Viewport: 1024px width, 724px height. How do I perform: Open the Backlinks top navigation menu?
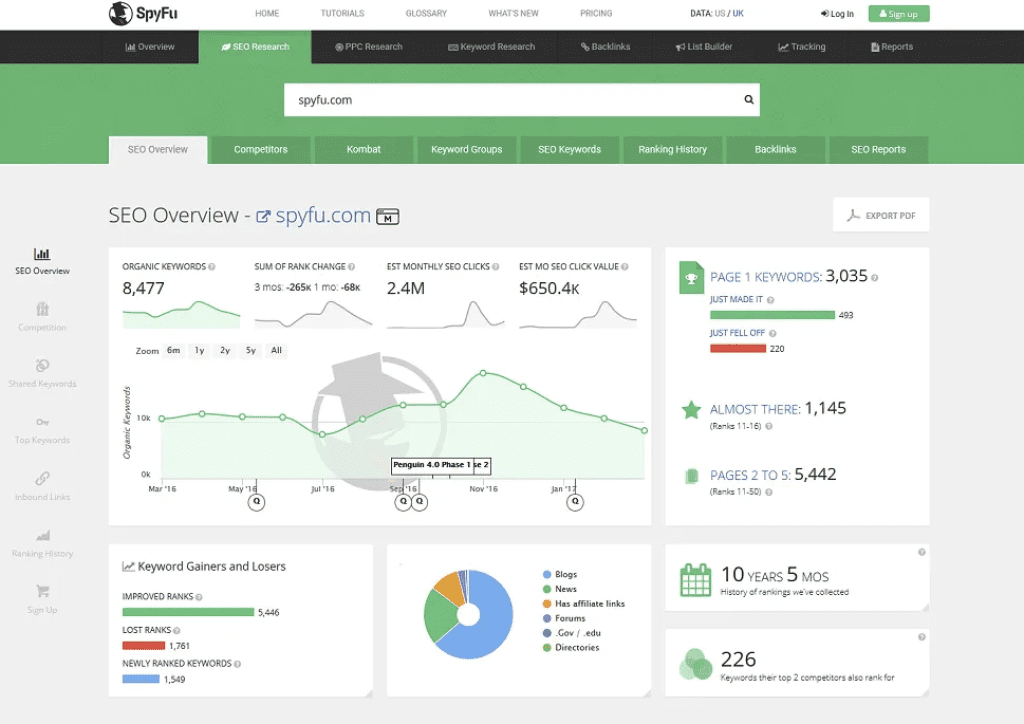[607, 47]
